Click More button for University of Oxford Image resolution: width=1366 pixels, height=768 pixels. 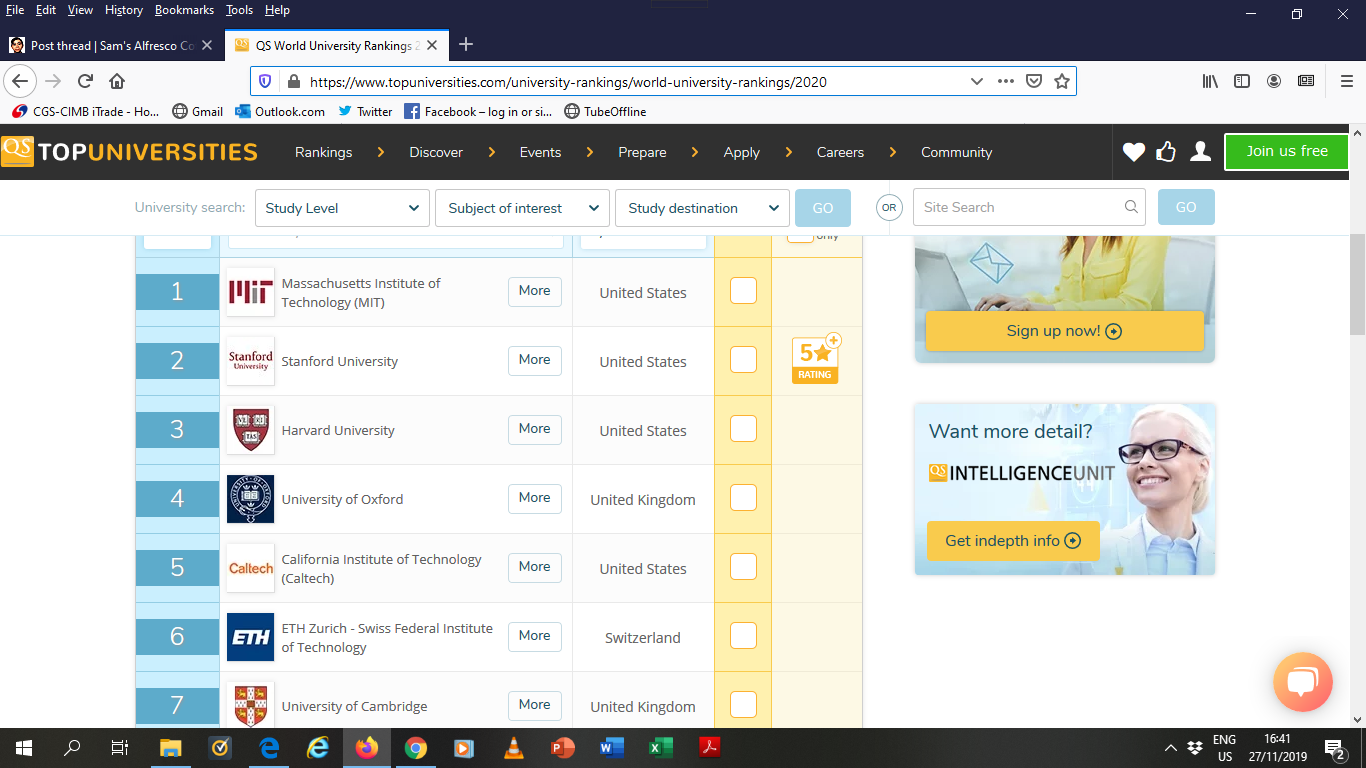tap(535, 498)
